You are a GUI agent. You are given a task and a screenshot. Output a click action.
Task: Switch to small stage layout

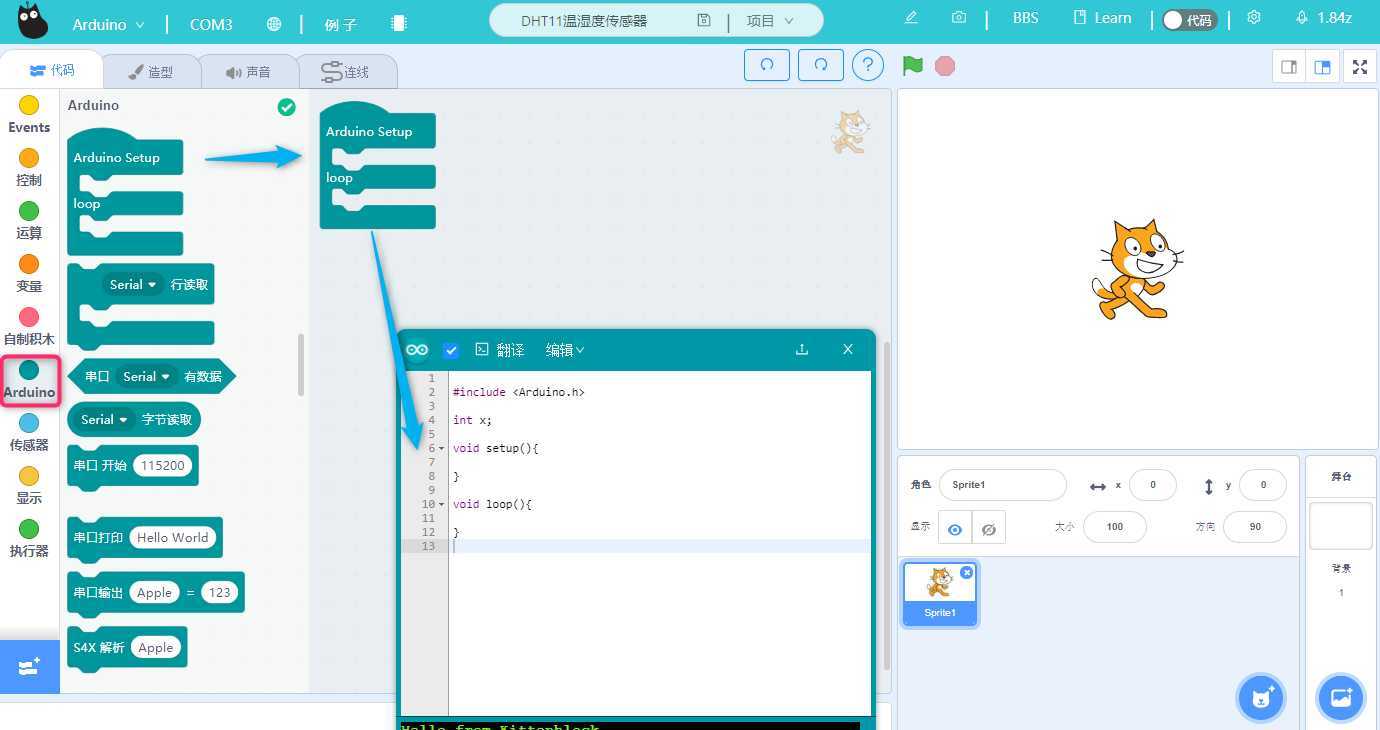coord(1289,67)
